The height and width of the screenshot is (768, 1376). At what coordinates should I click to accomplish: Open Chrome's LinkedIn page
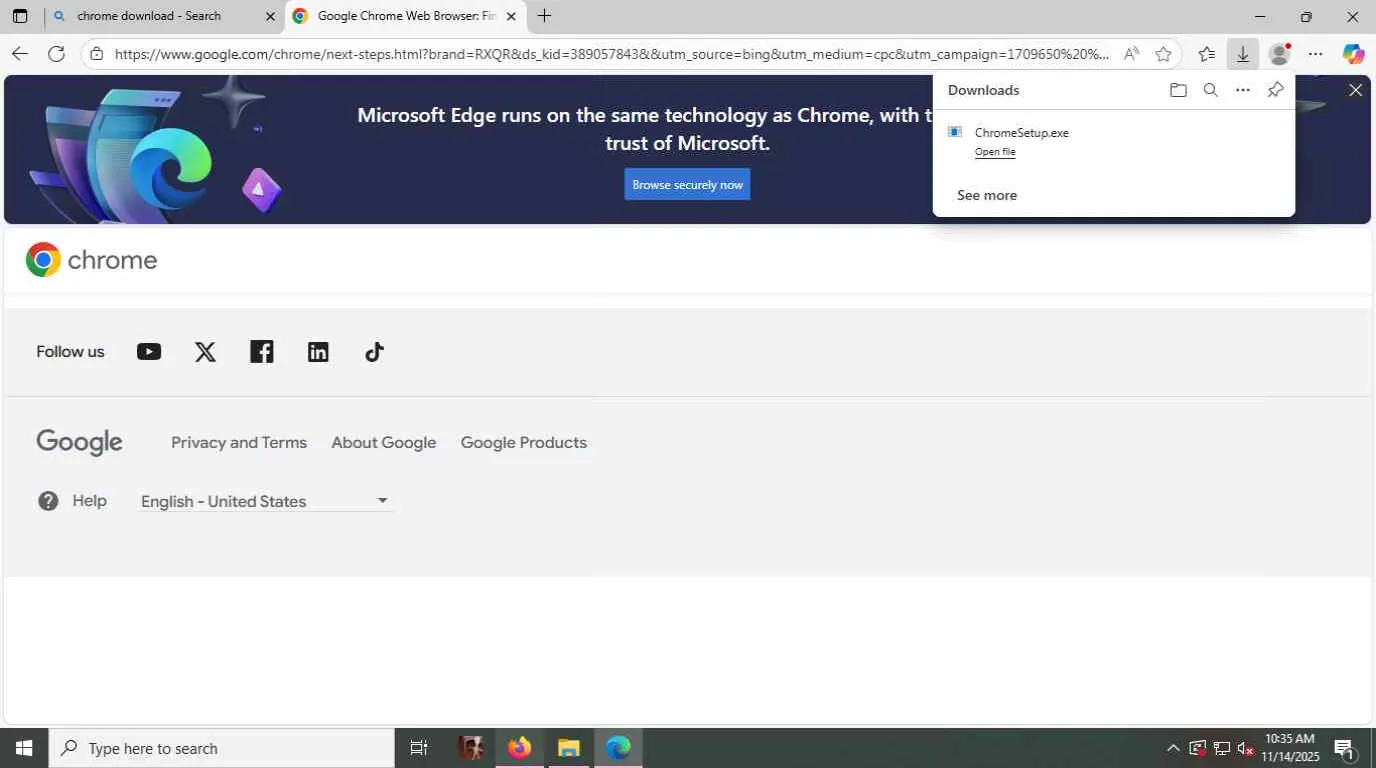point(318,352)
